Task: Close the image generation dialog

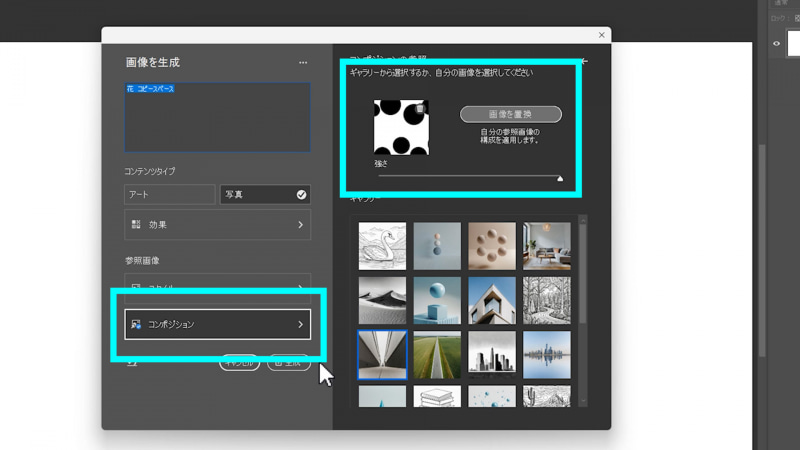Action: pos(602,35)
